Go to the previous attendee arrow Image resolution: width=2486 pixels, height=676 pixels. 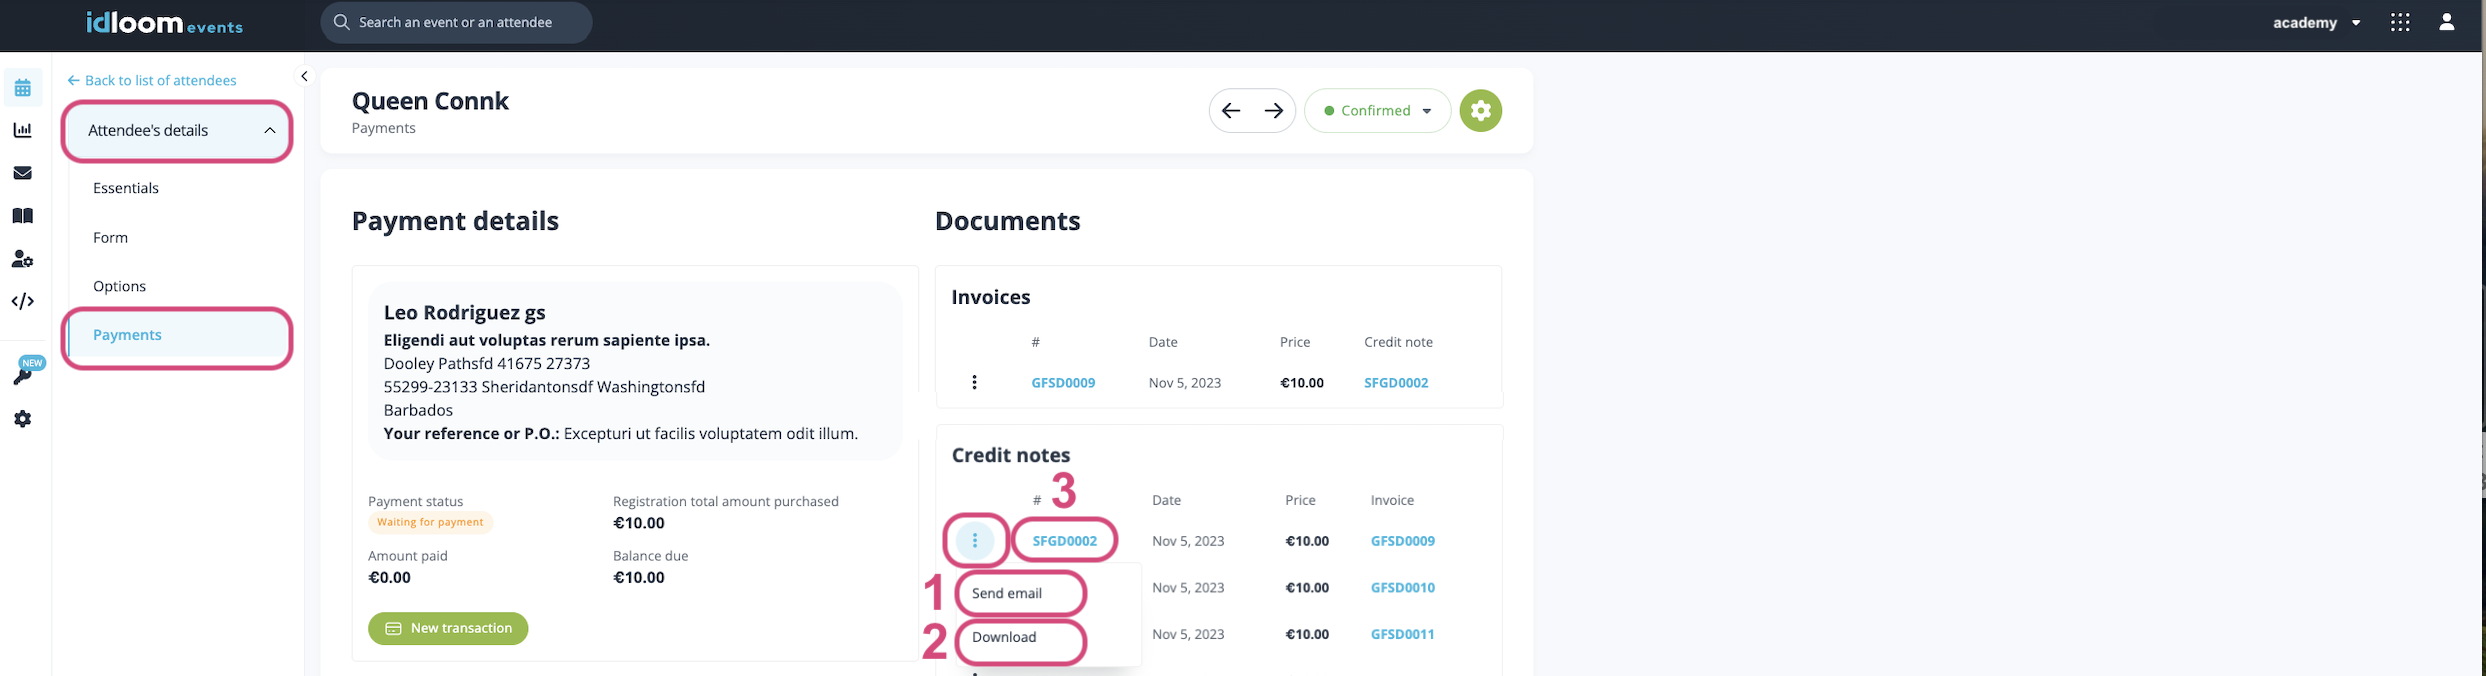(x=1231, y=111)
